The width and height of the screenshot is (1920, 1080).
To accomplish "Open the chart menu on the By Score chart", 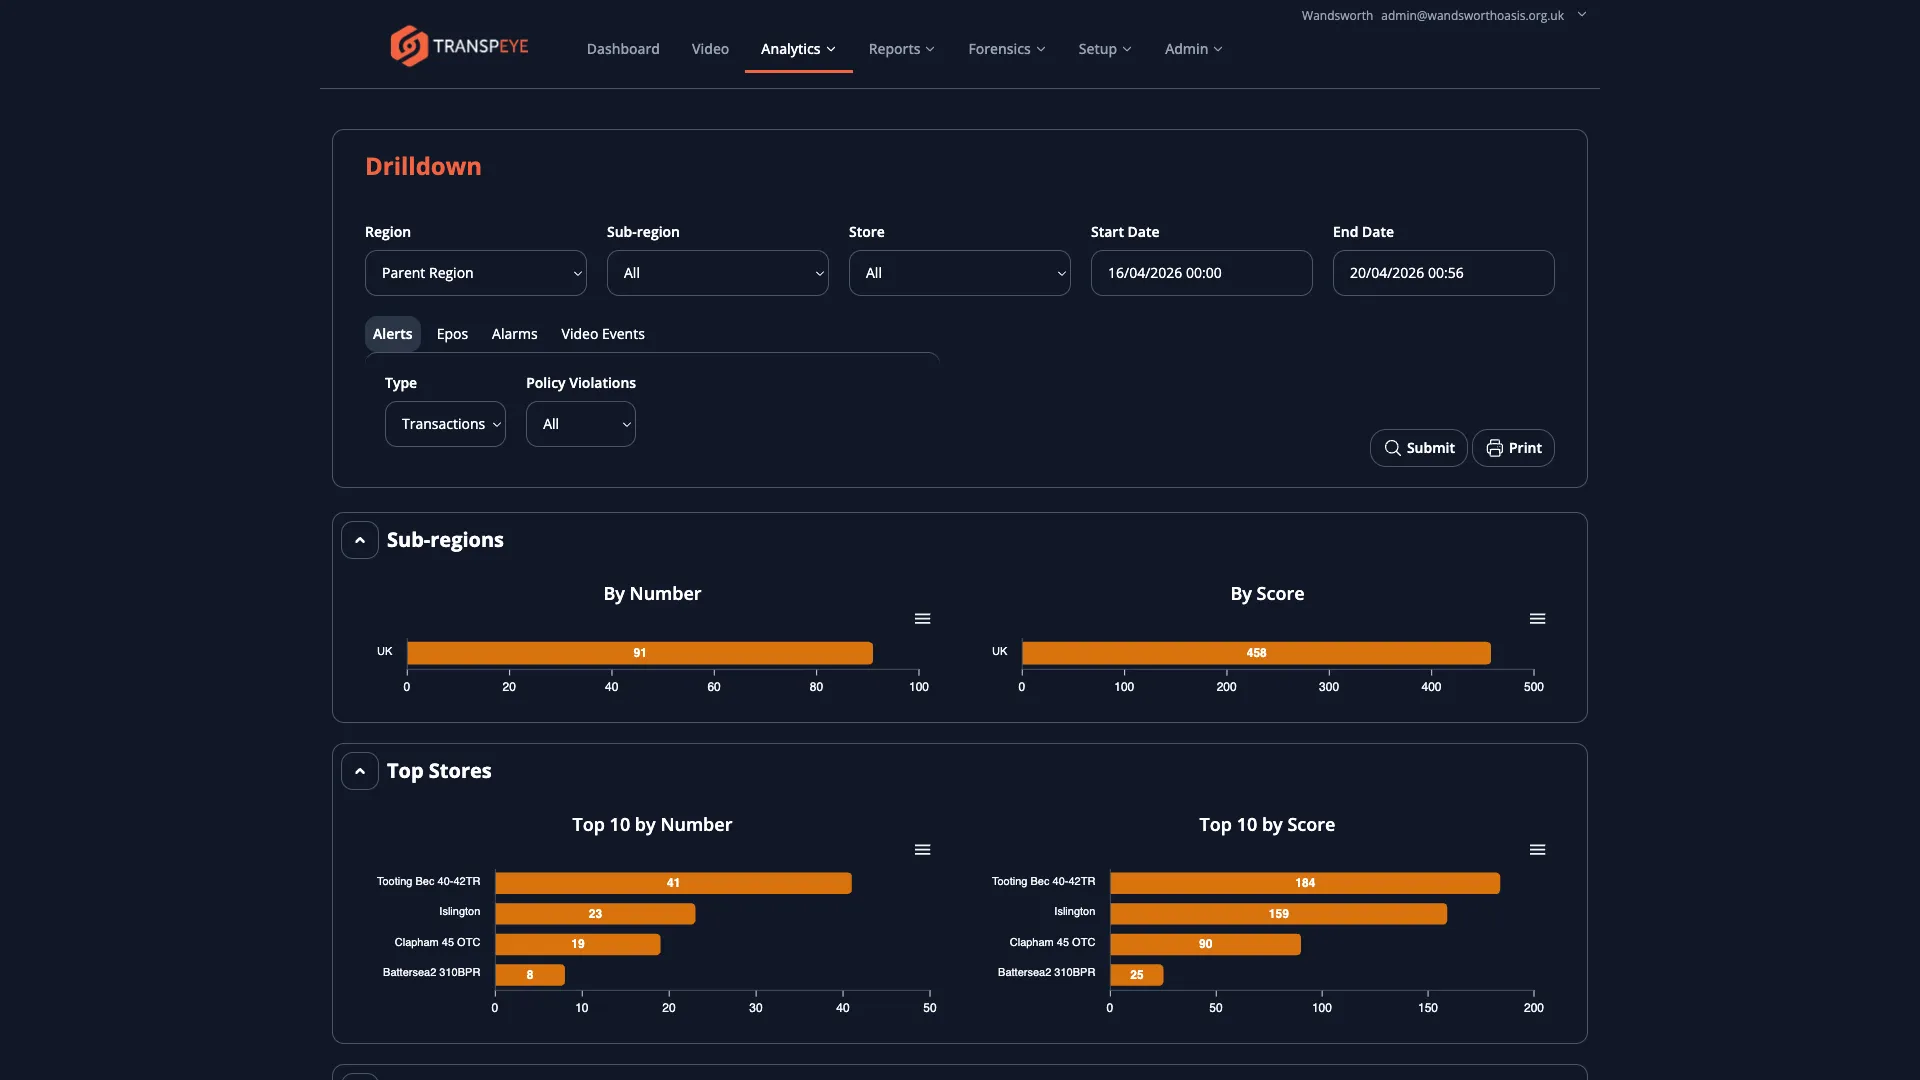I will (1537, 618).
